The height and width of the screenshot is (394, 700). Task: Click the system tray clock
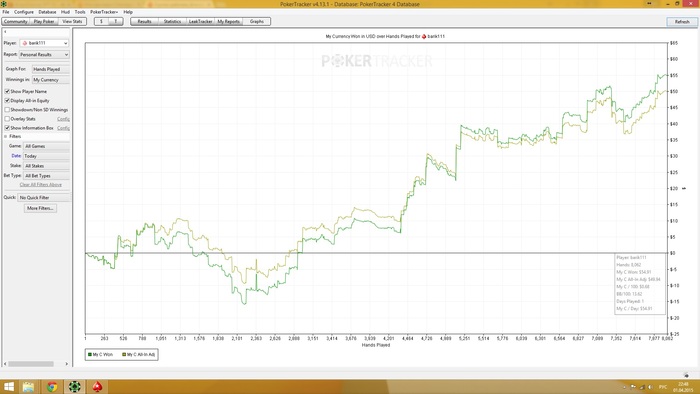point(683,387)
